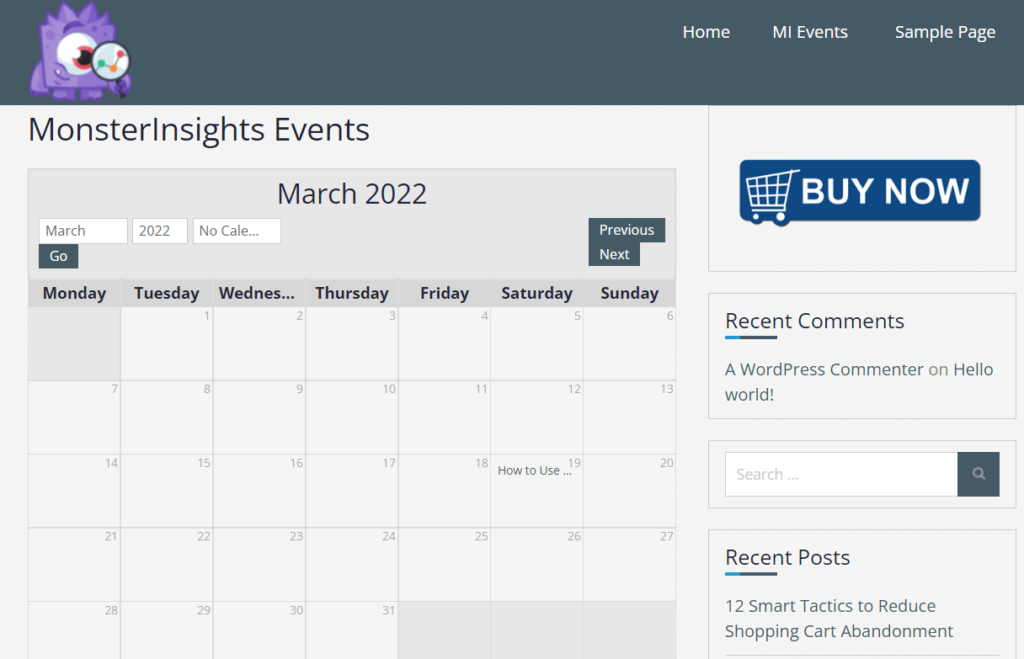Click the Sunday column header

click(629, 292)
